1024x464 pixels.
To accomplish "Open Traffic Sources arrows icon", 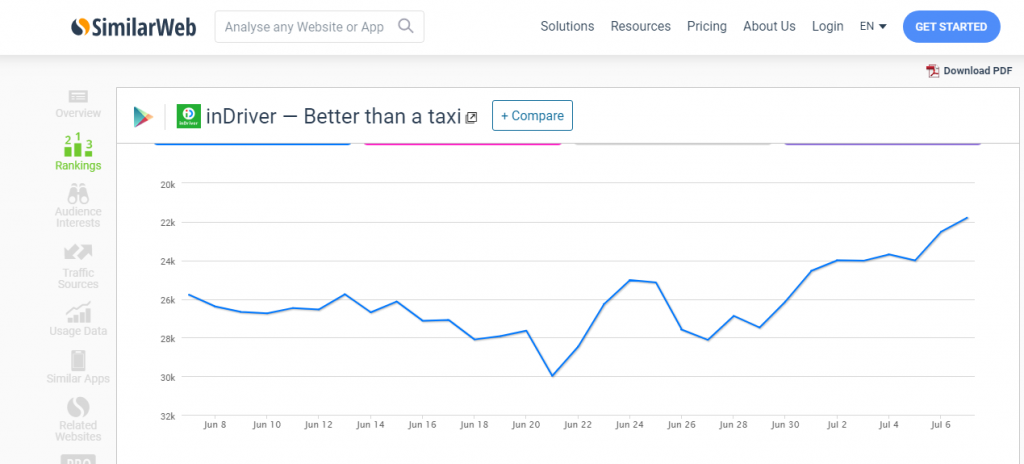I will (78, 253).
